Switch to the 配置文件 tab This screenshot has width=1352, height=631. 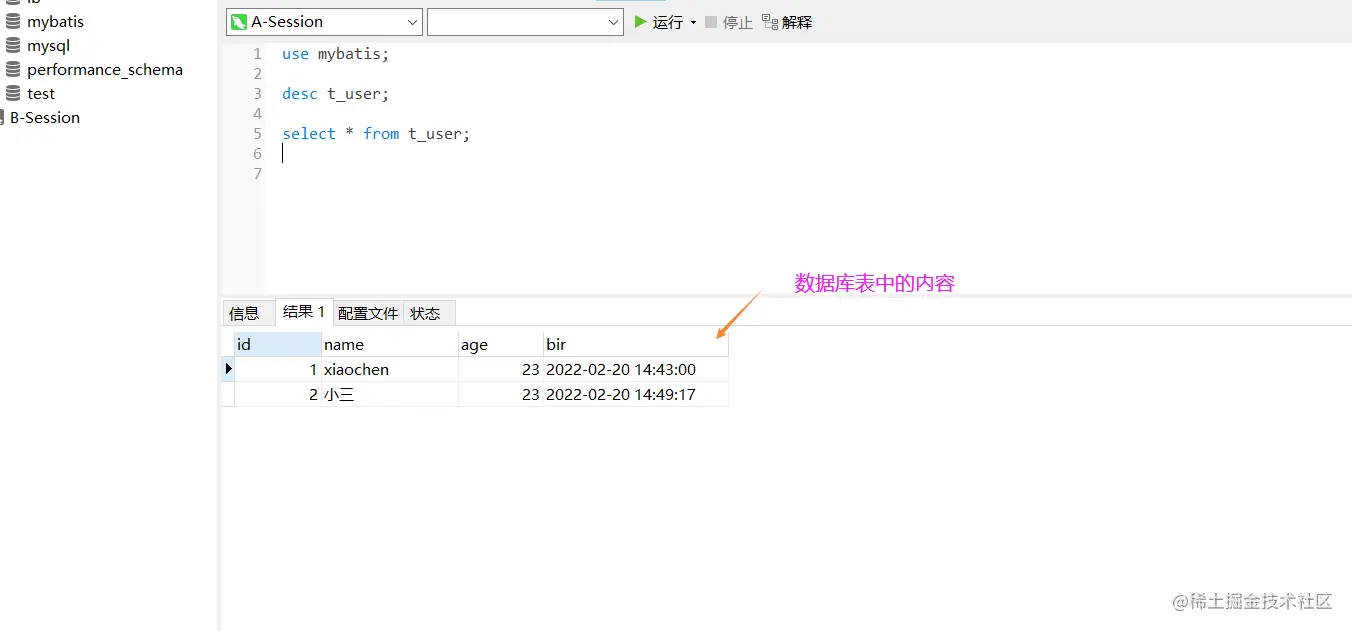(368, 313)
